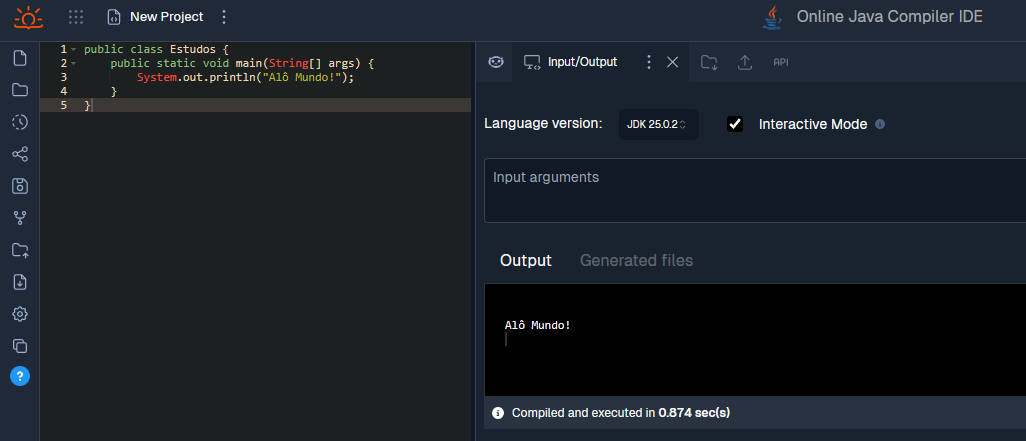This screenshot has width=1026, height=441.
Task: Click the AI assistant face icon
Action: pyautogui.click(x=496, y=62)
